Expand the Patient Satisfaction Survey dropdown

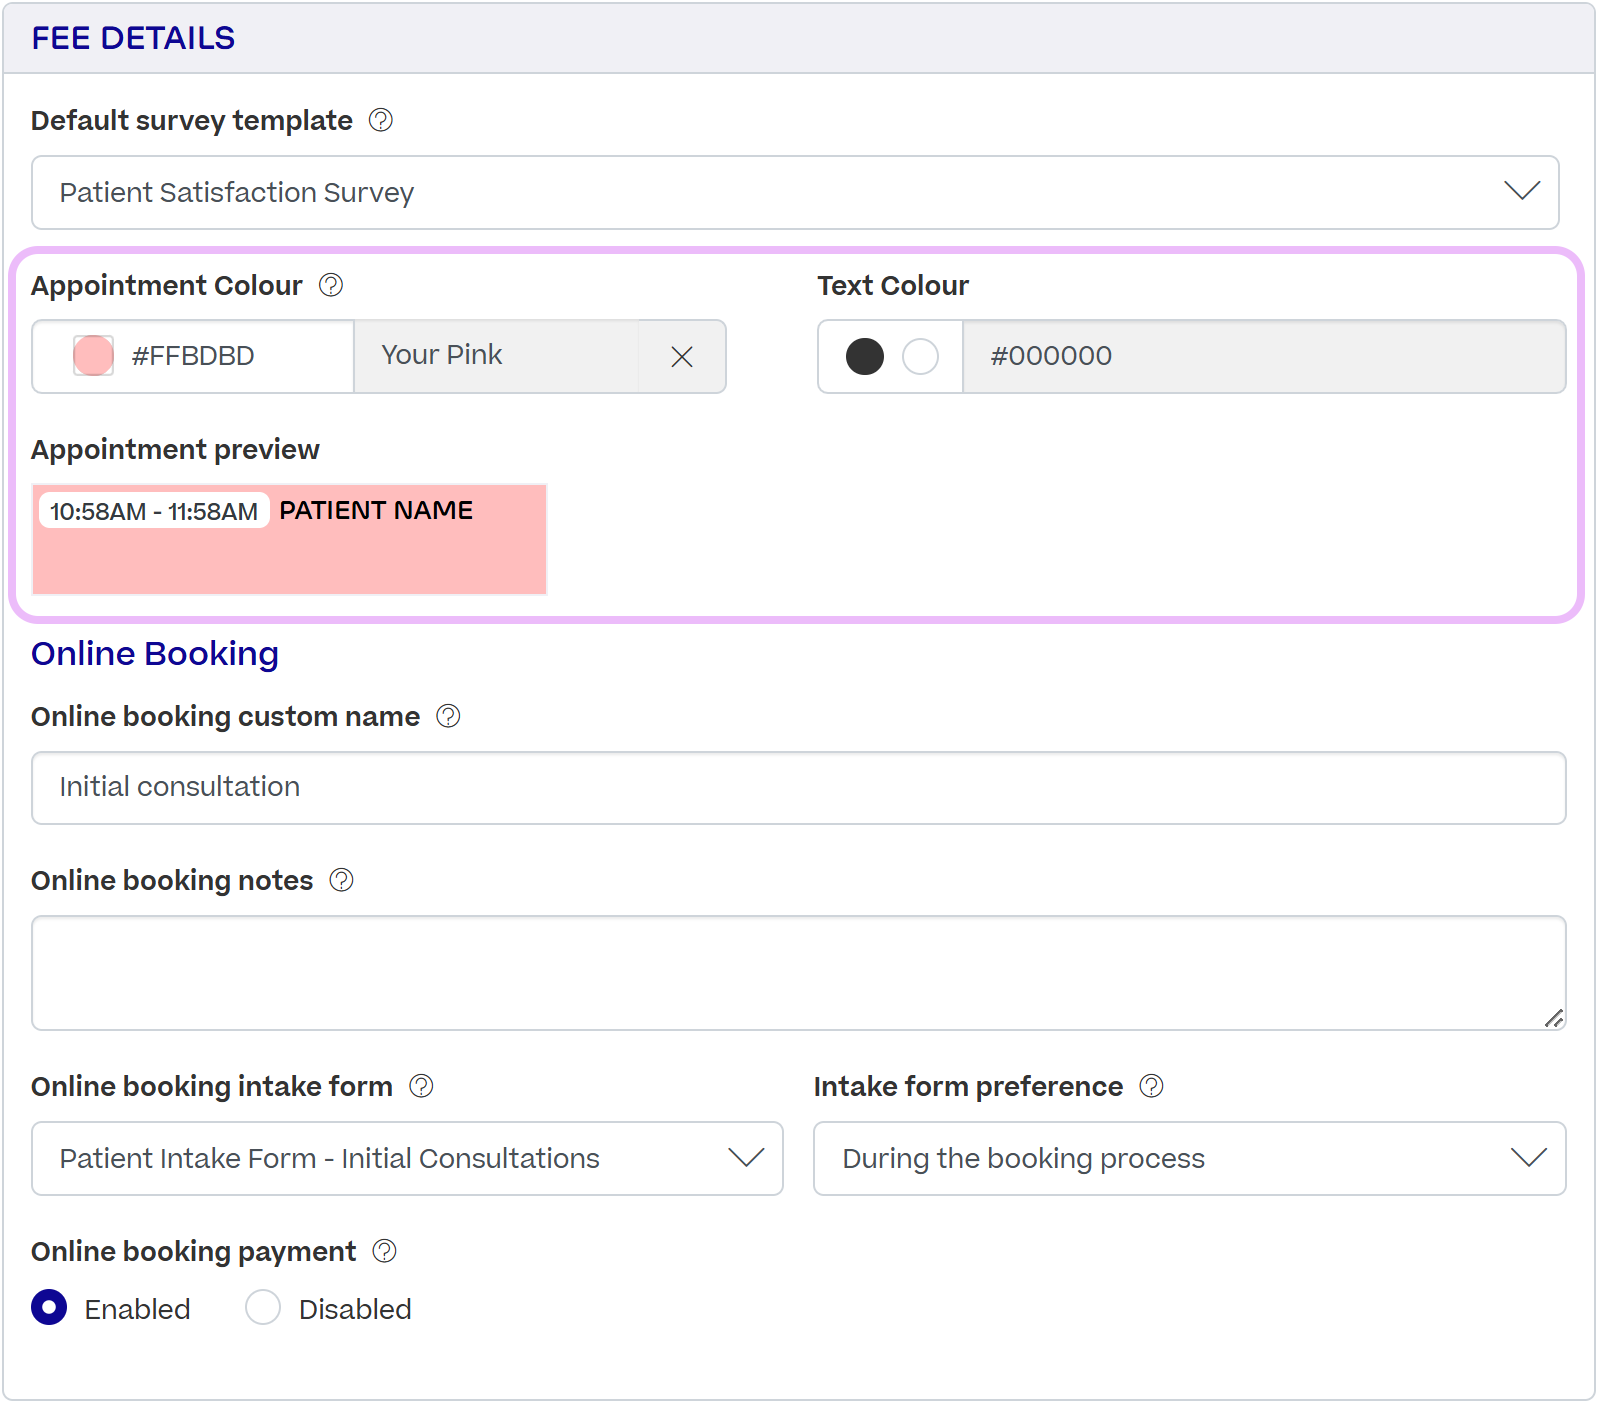[x=795, y=192]
